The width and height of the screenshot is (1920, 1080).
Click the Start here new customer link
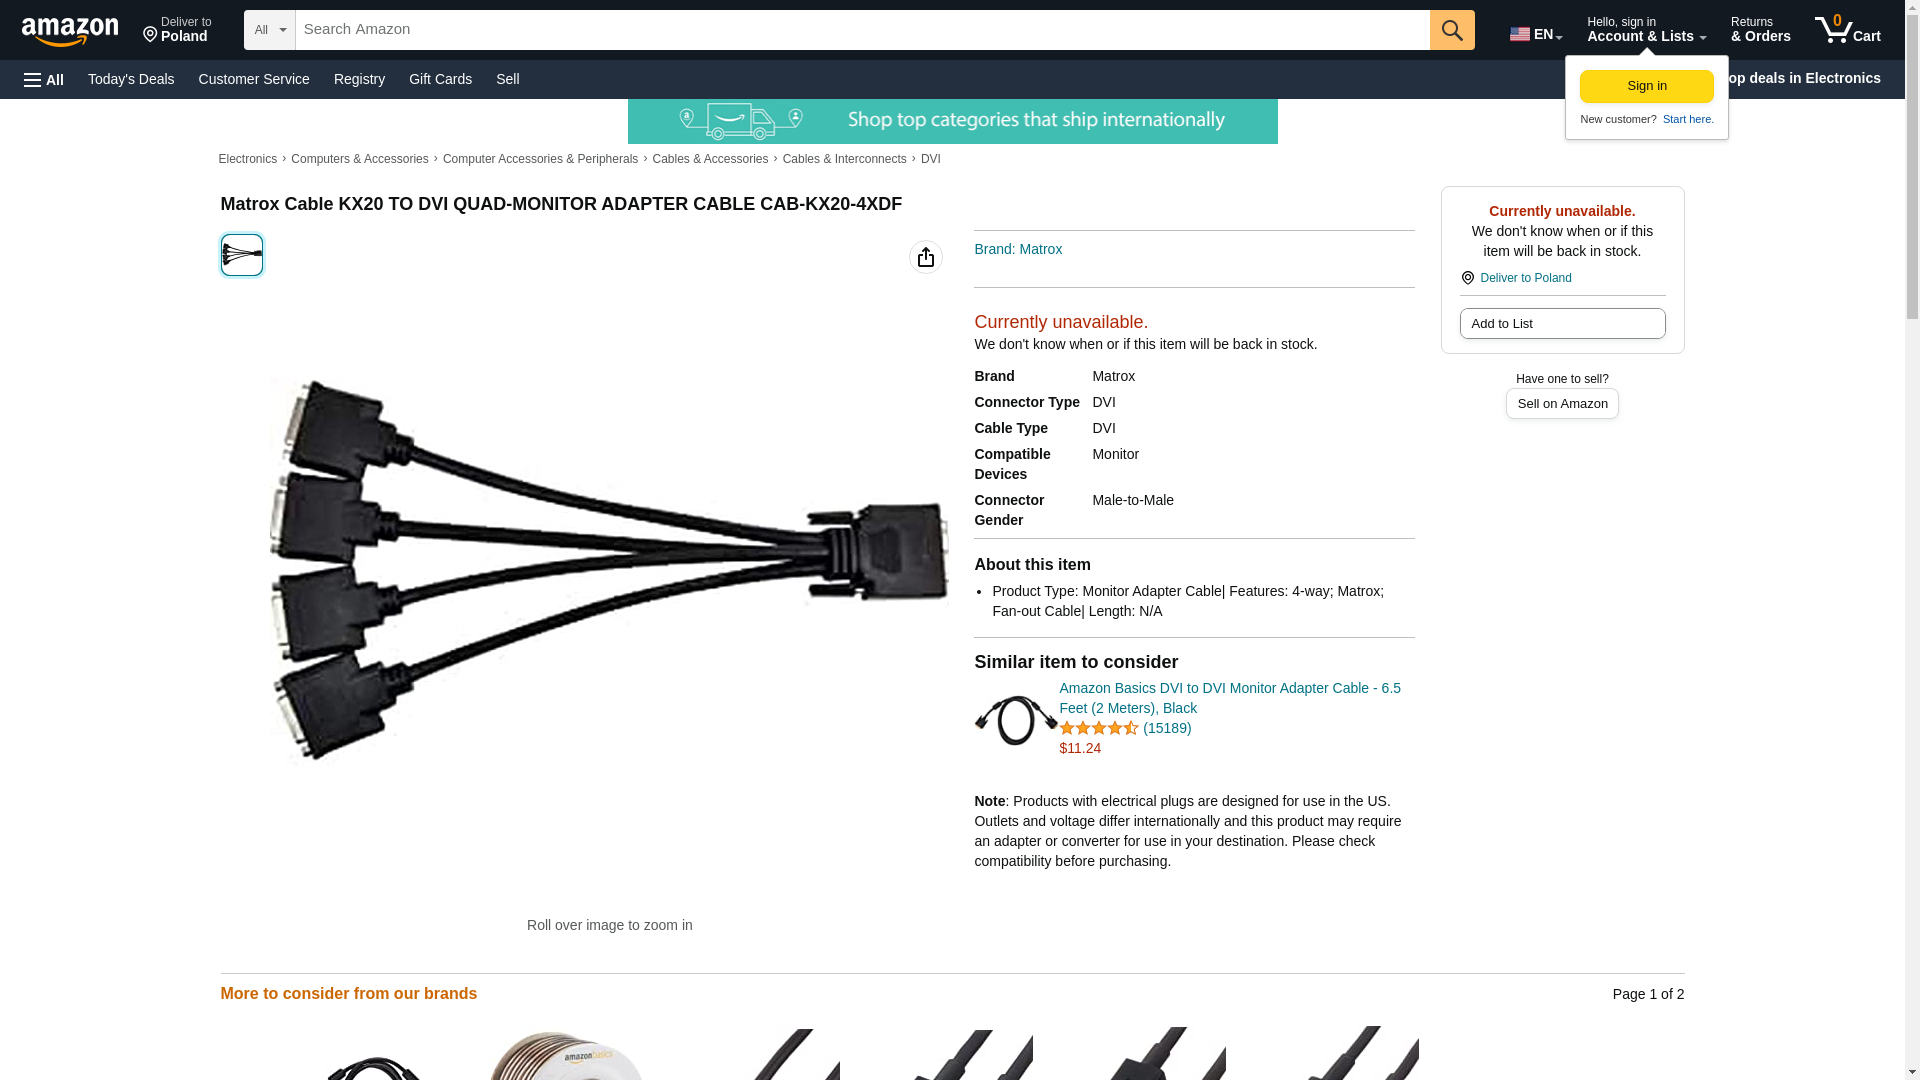pyautogui.click(x=1688, y=119)
